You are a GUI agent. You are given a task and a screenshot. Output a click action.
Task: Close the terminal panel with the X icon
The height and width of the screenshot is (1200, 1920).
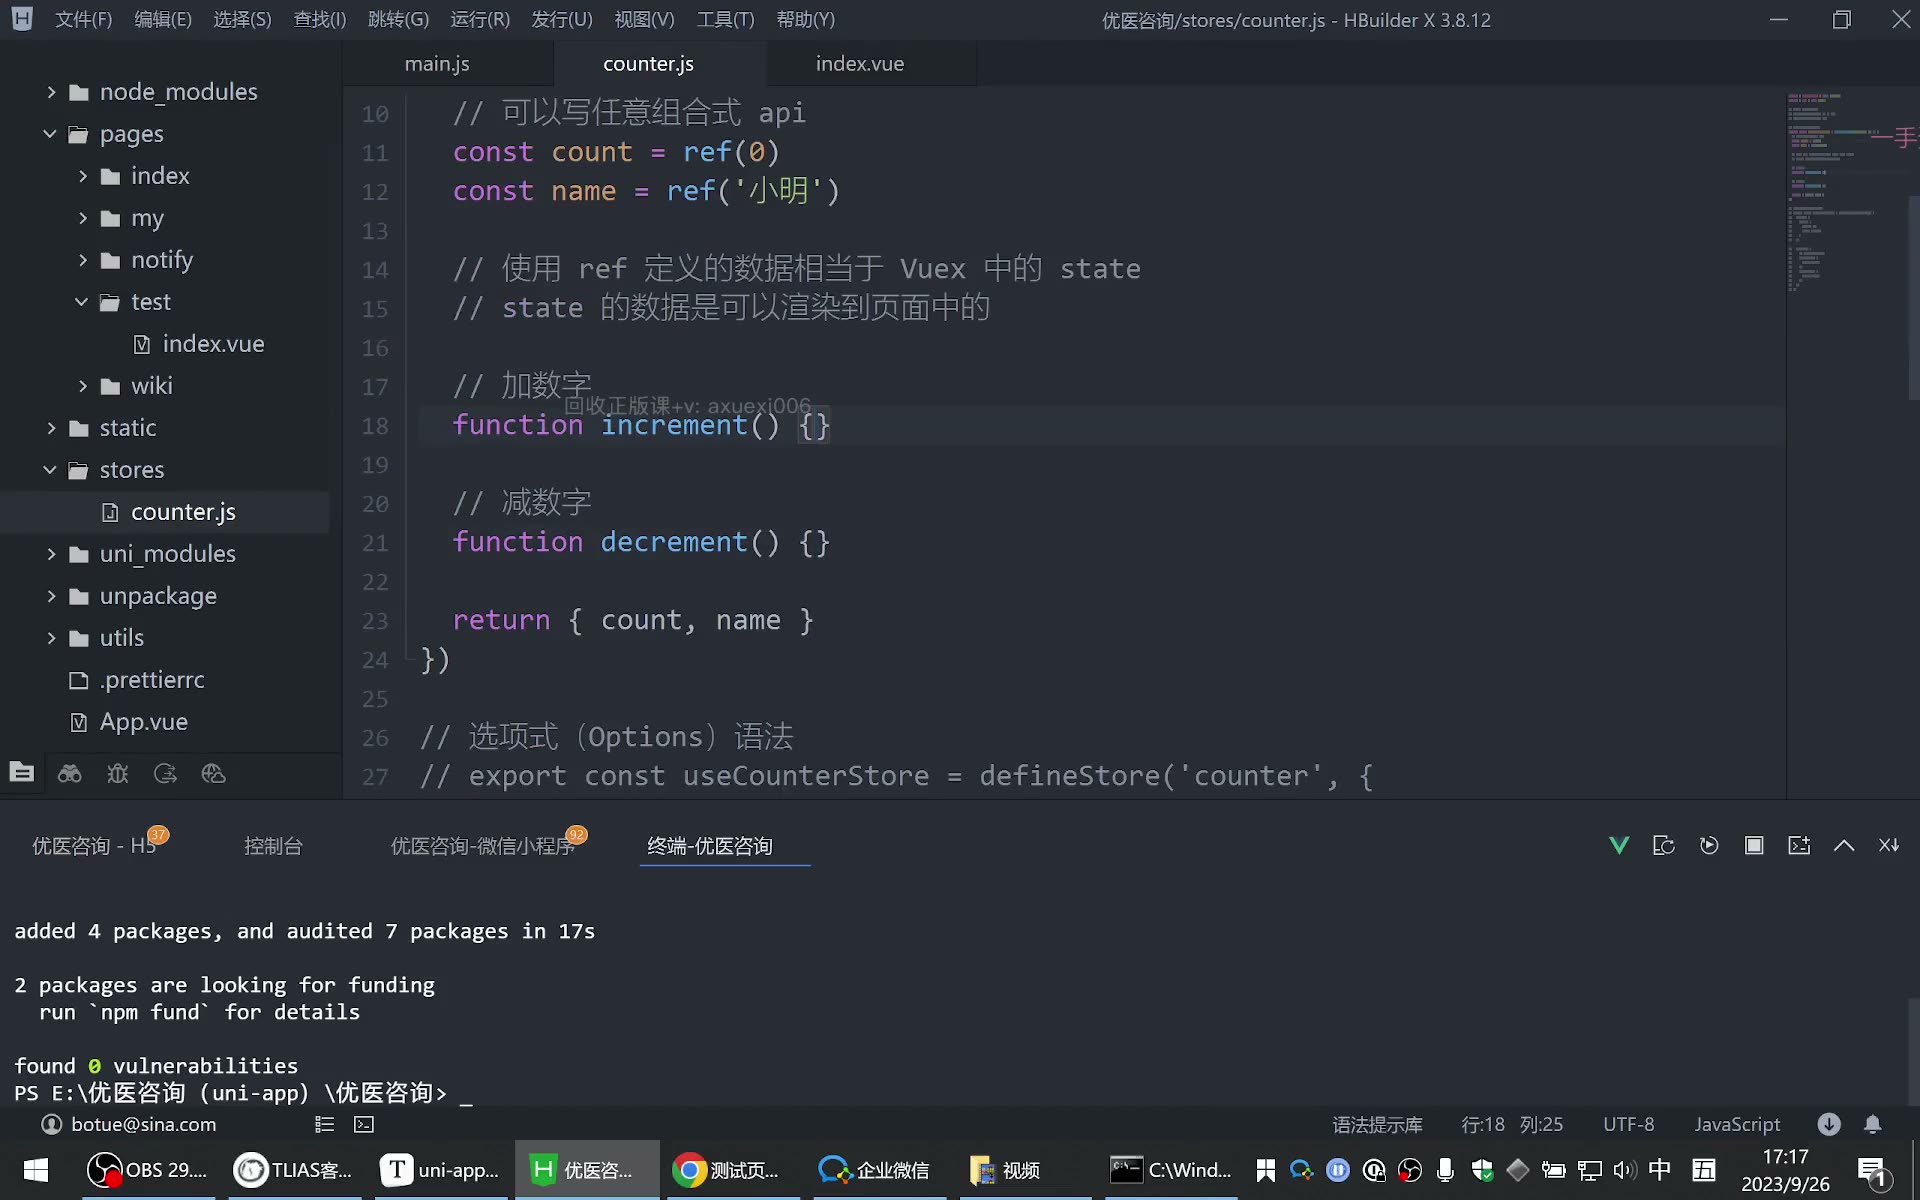coord(1889,846)
